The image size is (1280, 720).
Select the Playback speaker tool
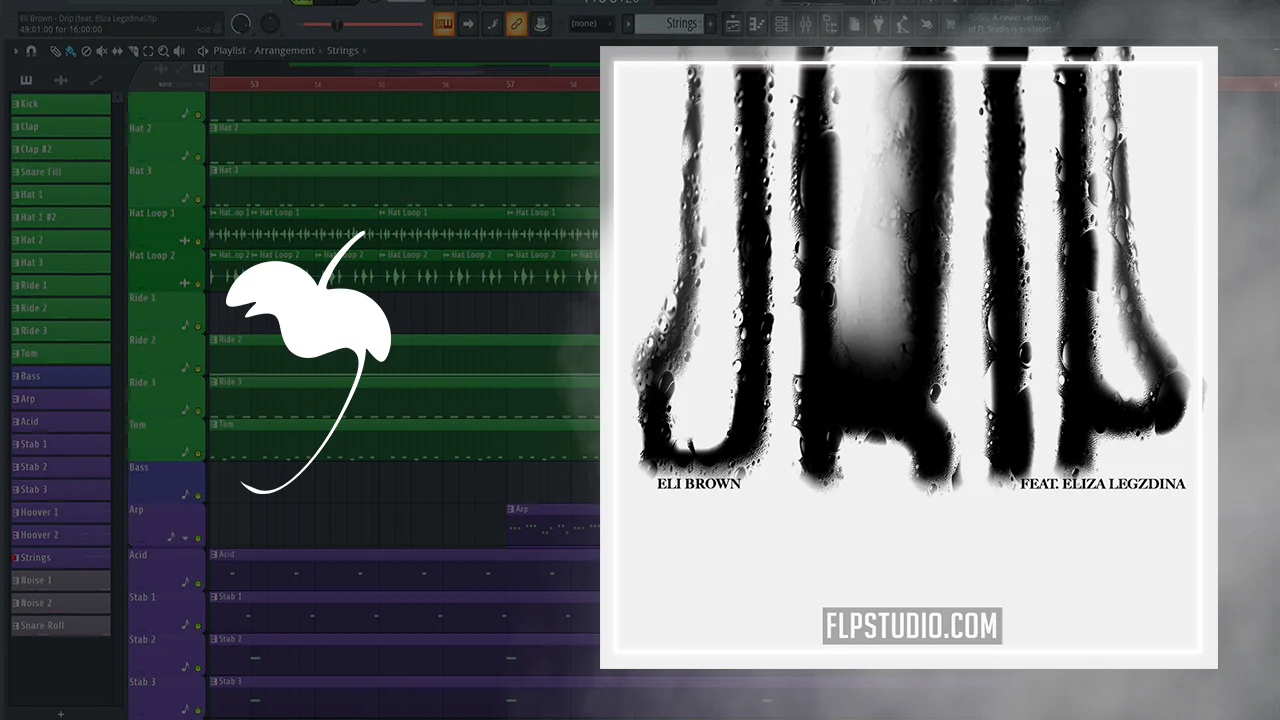click(179, 51)
